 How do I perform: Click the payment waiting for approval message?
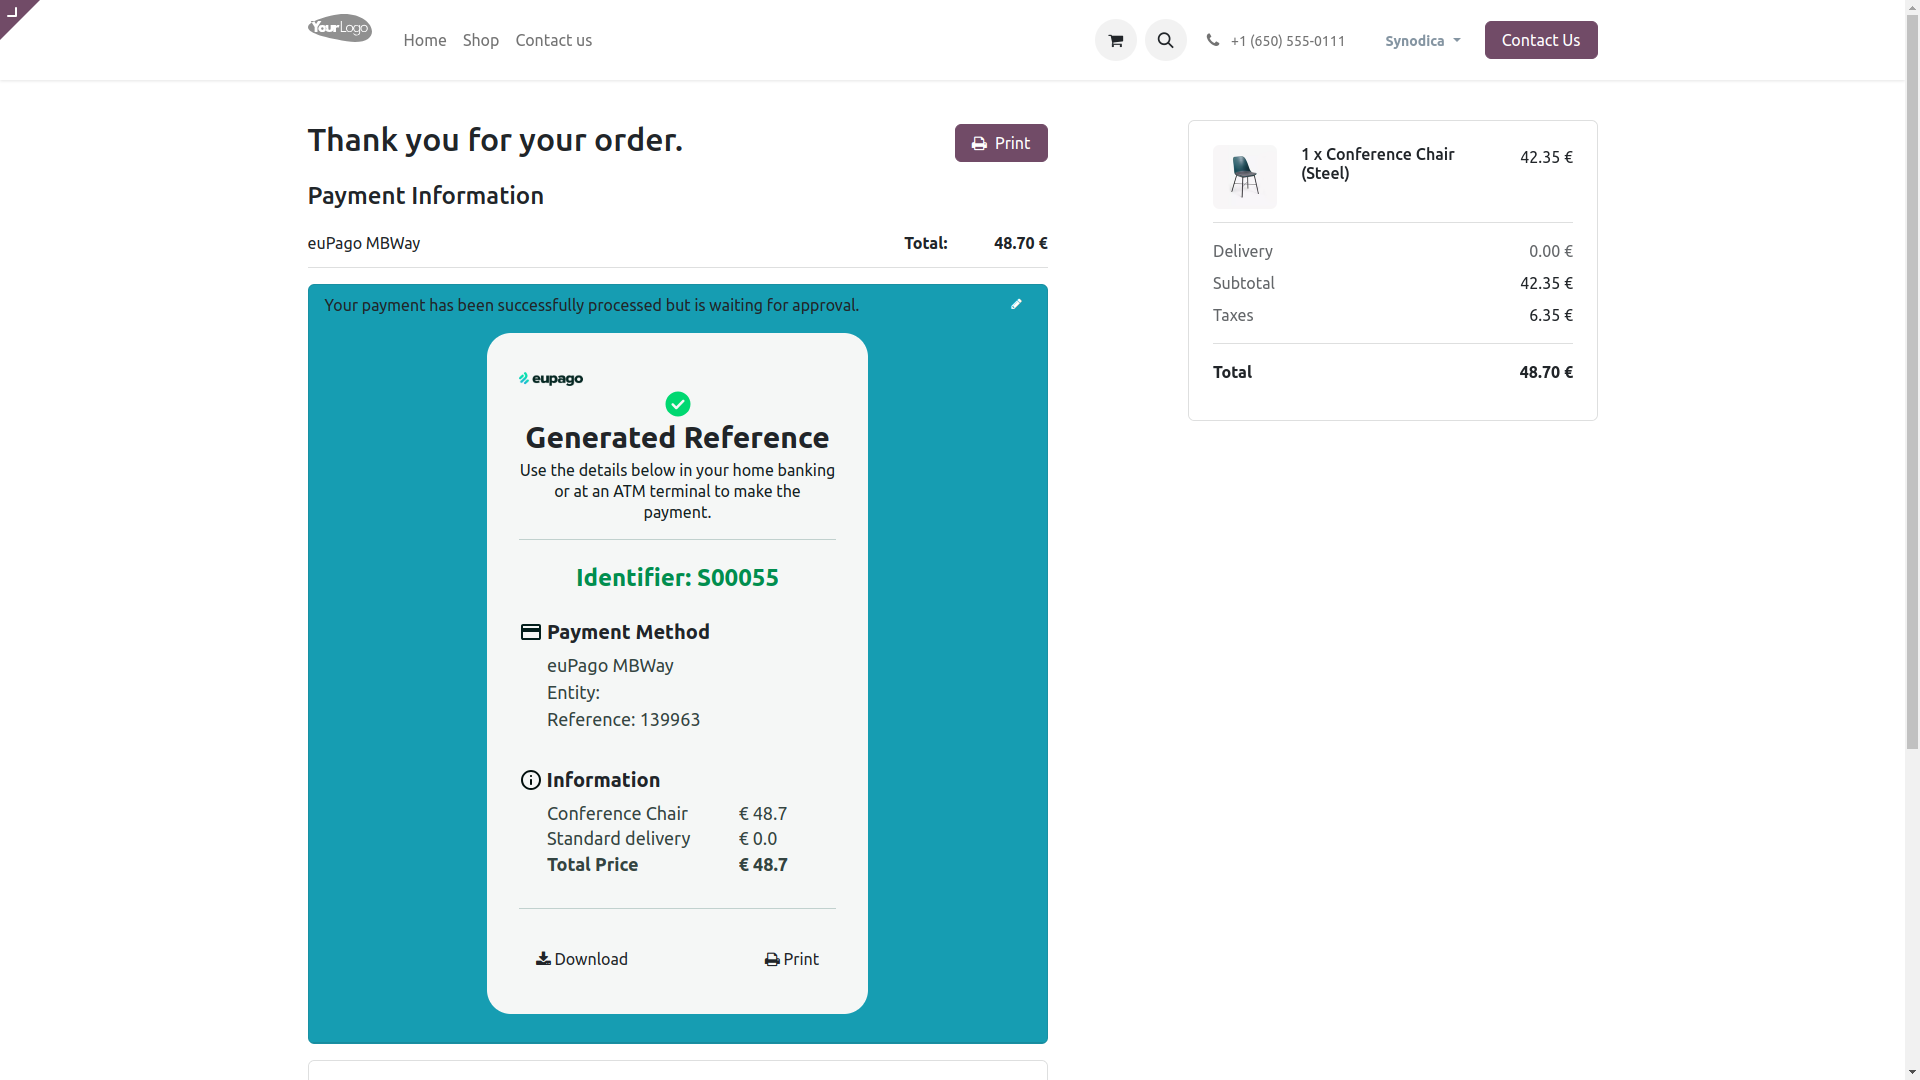click(x=591, y=305)
